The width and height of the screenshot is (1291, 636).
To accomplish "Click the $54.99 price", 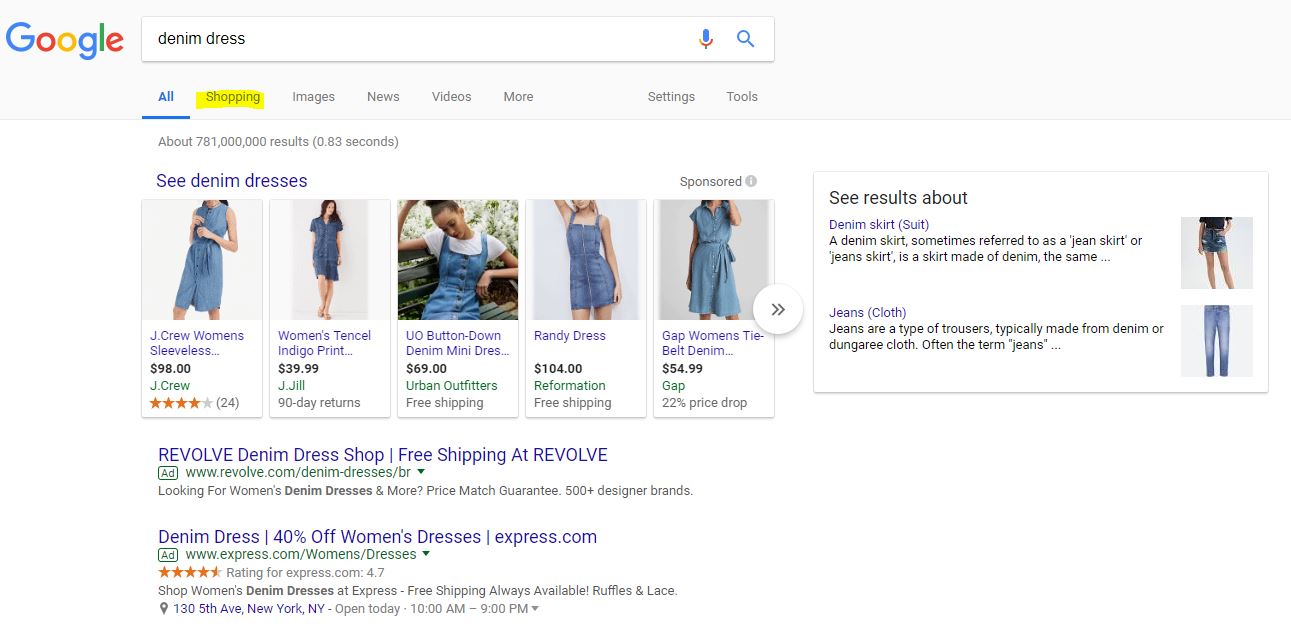I will (682, 369).
